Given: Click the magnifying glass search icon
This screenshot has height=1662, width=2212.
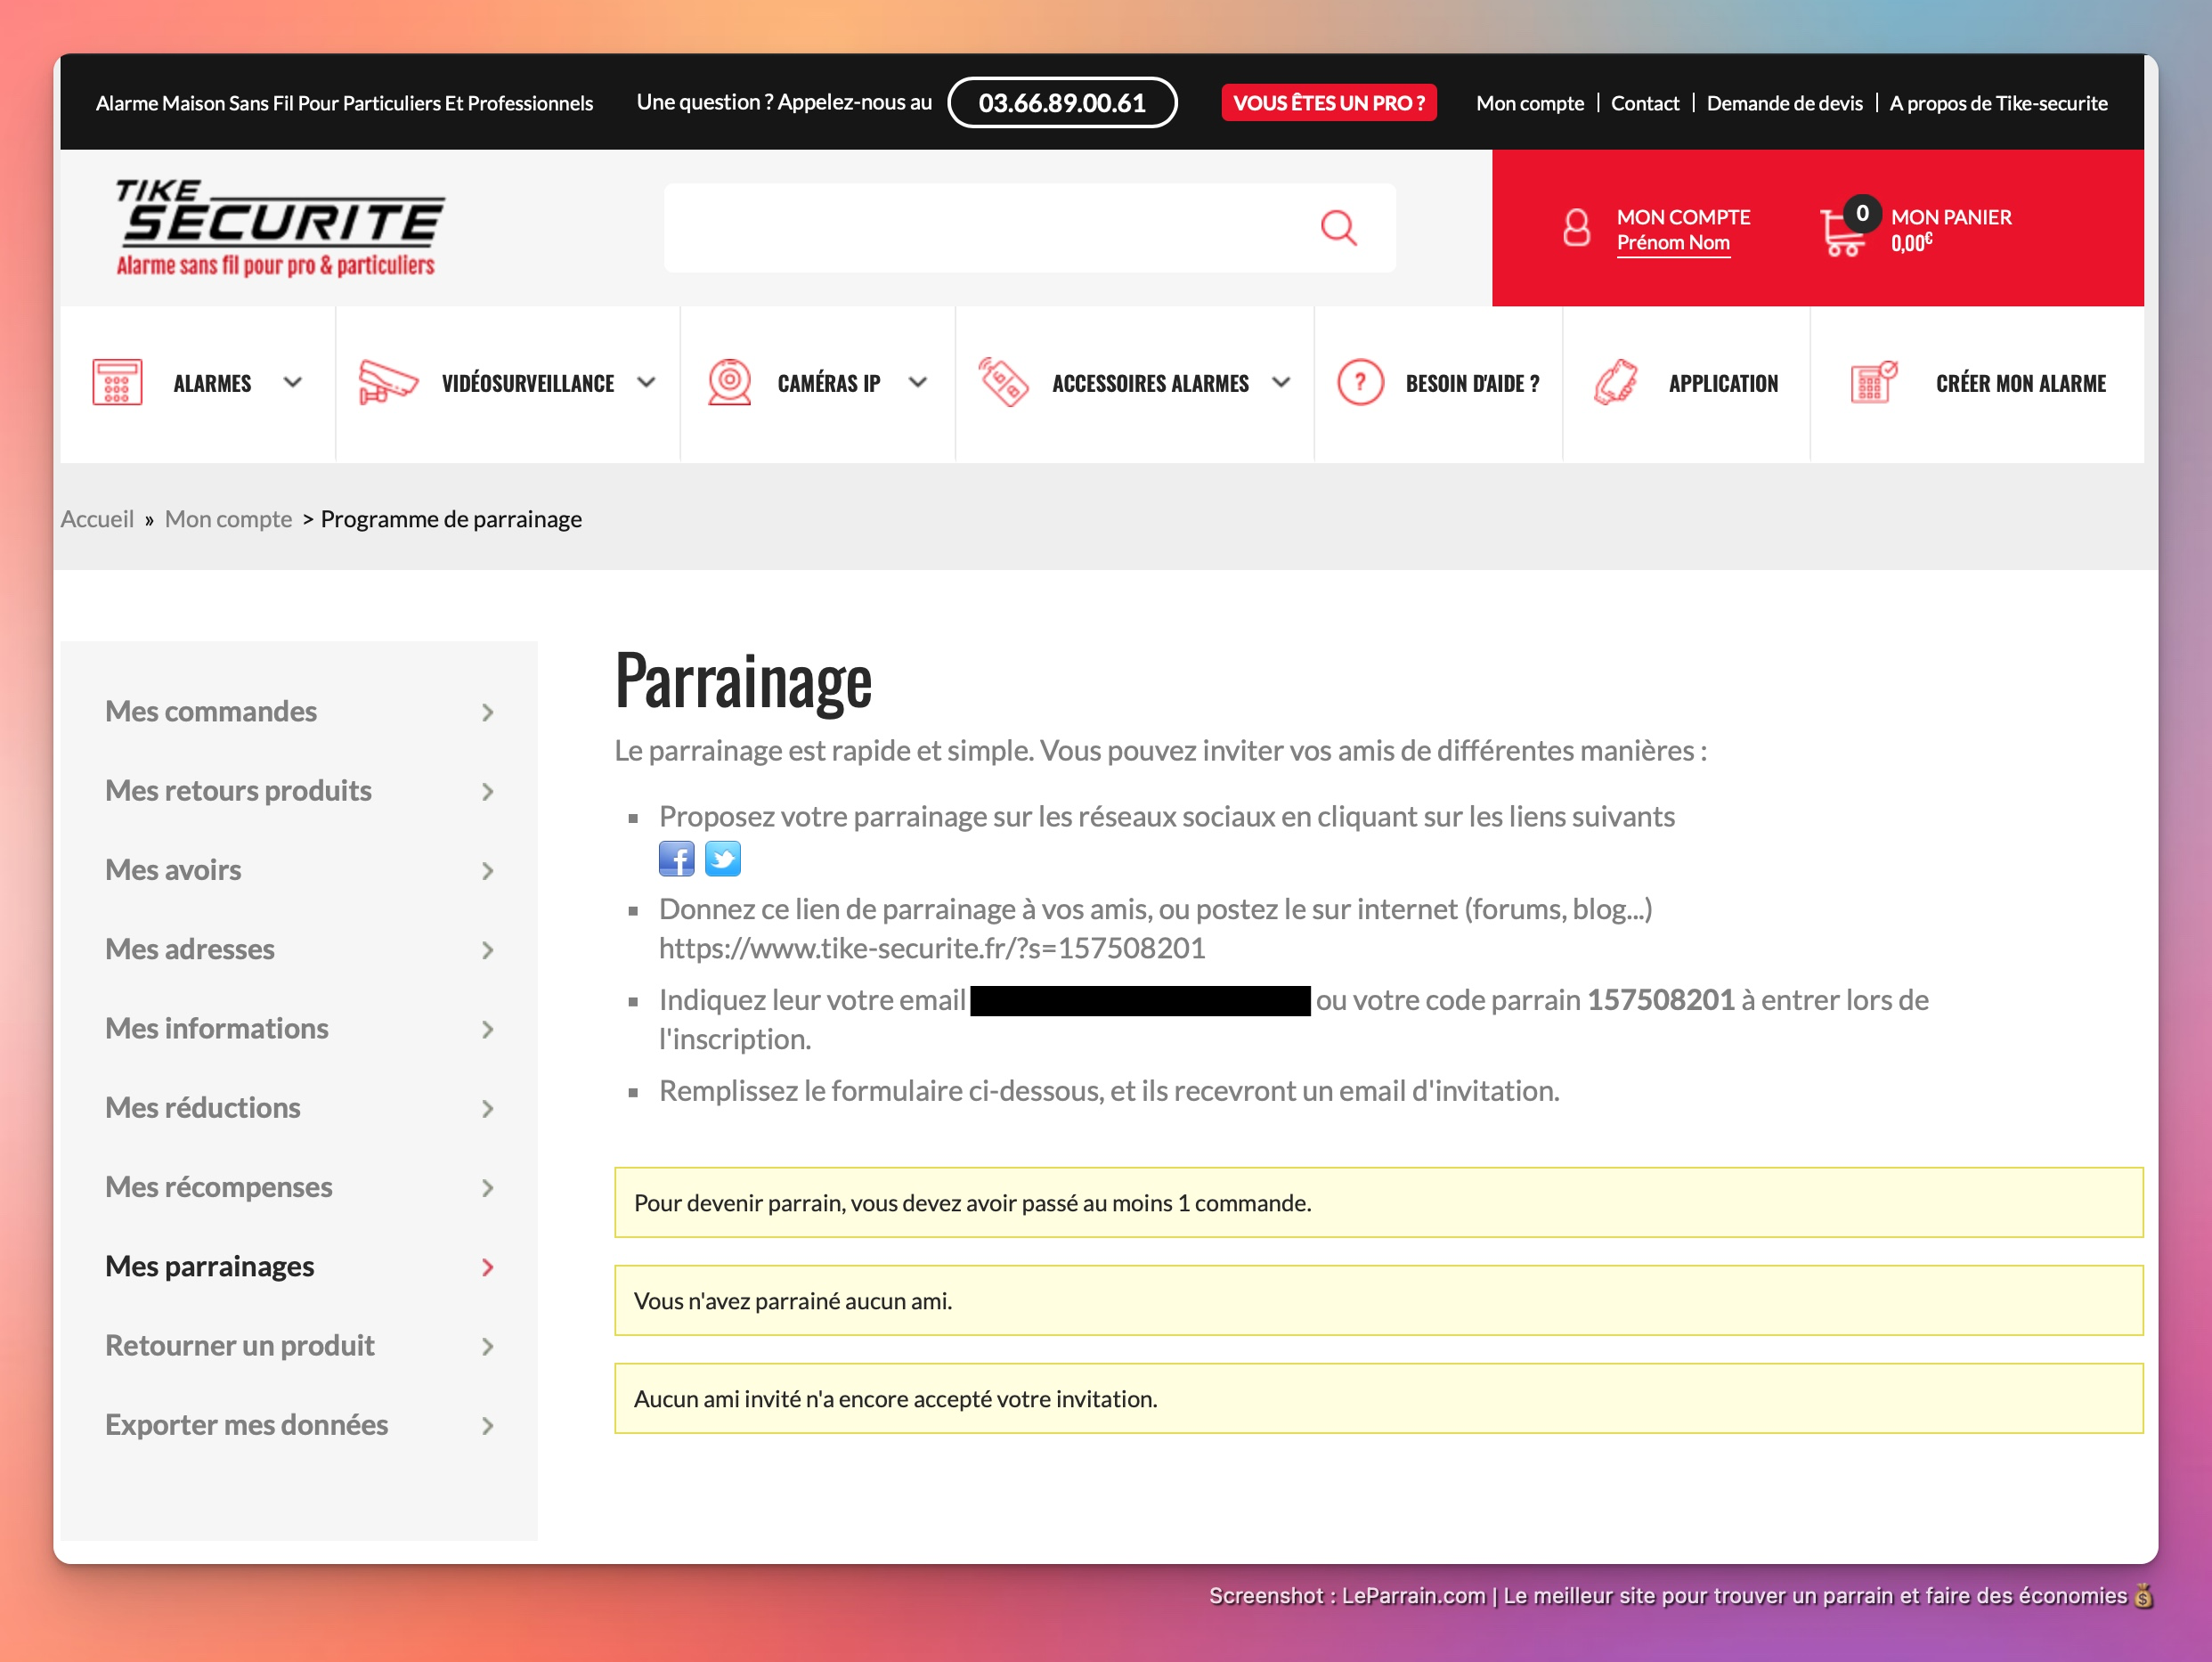Looking at the screenshot, I should pyautogui.click(x=1338, y=228).
